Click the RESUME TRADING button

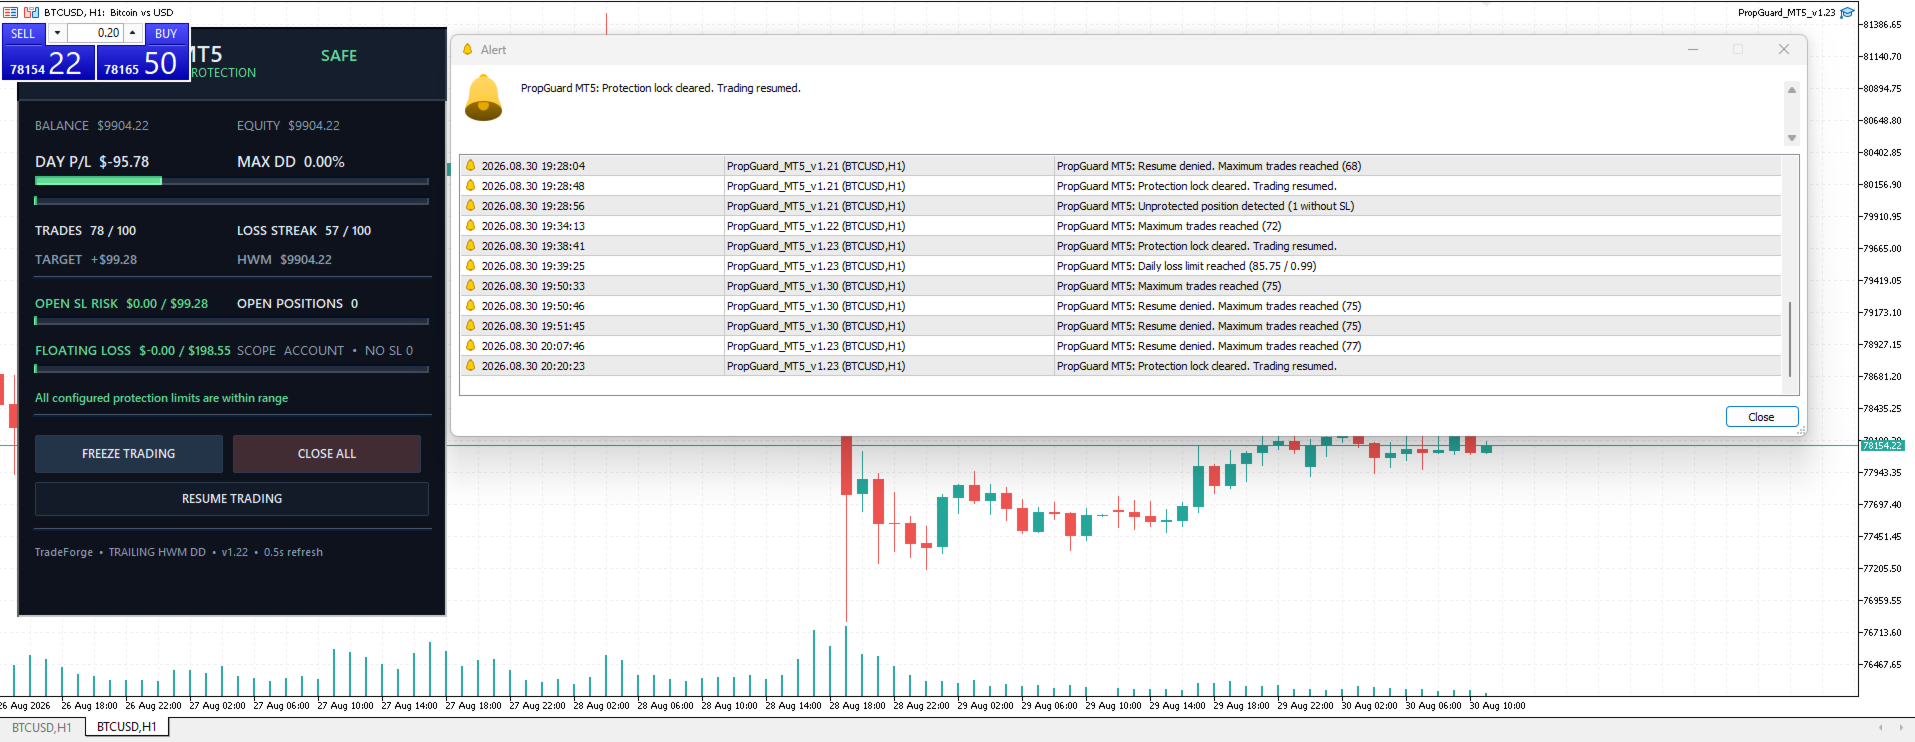pyautogui.click(x=232, y=499)
